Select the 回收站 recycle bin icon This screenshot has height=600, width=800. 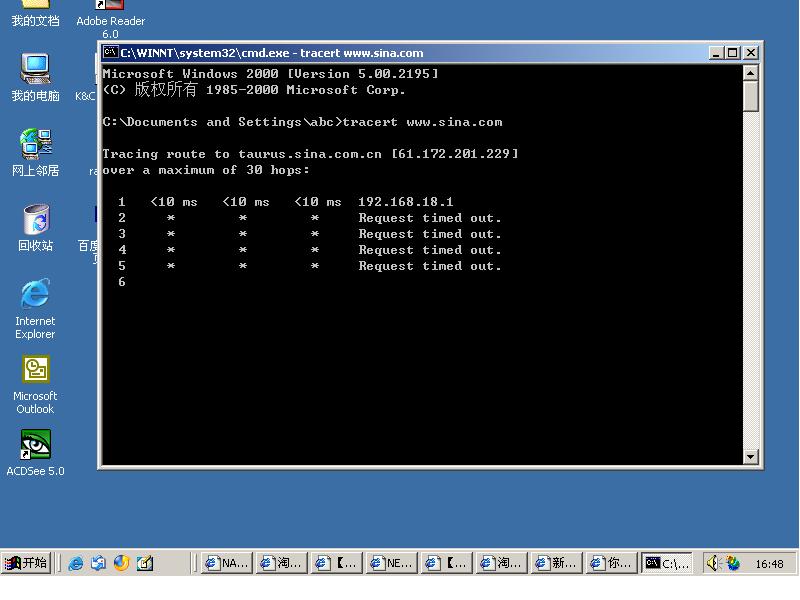pyautogui.click(x=35, y=228)
